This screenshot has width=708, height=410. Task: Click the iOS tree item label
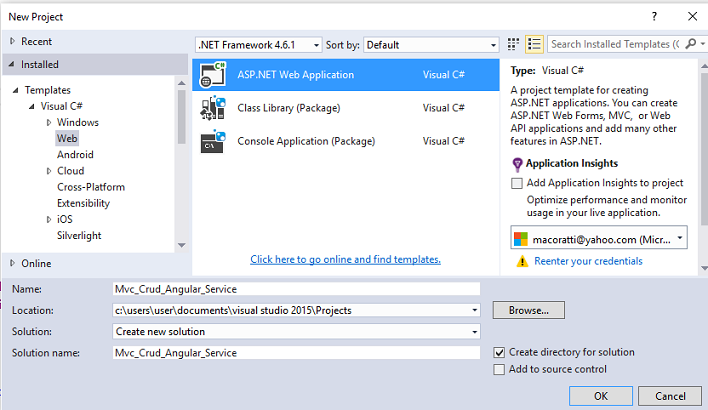tap(65, 219)
